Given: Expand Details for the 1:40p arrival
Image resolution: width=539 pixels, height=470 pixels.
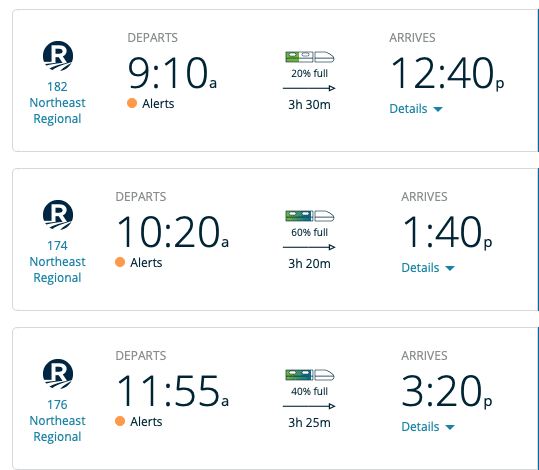Looking at the screenshot, I should point(428,268).
